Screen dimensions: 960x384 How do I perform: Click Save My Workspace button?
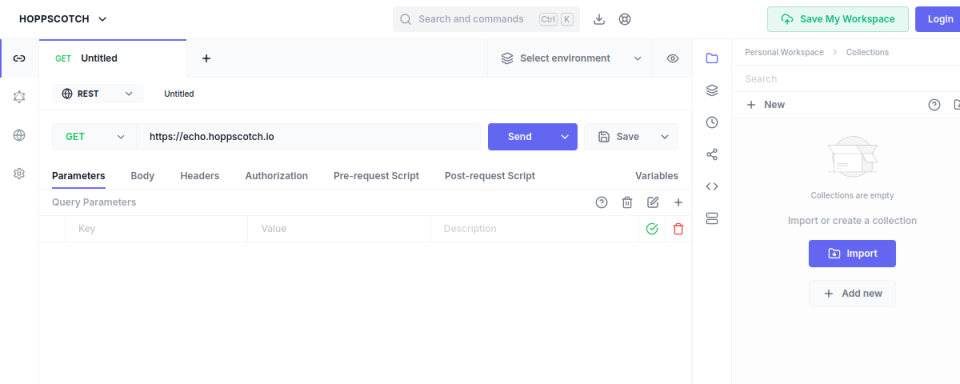tap(838, 19)
